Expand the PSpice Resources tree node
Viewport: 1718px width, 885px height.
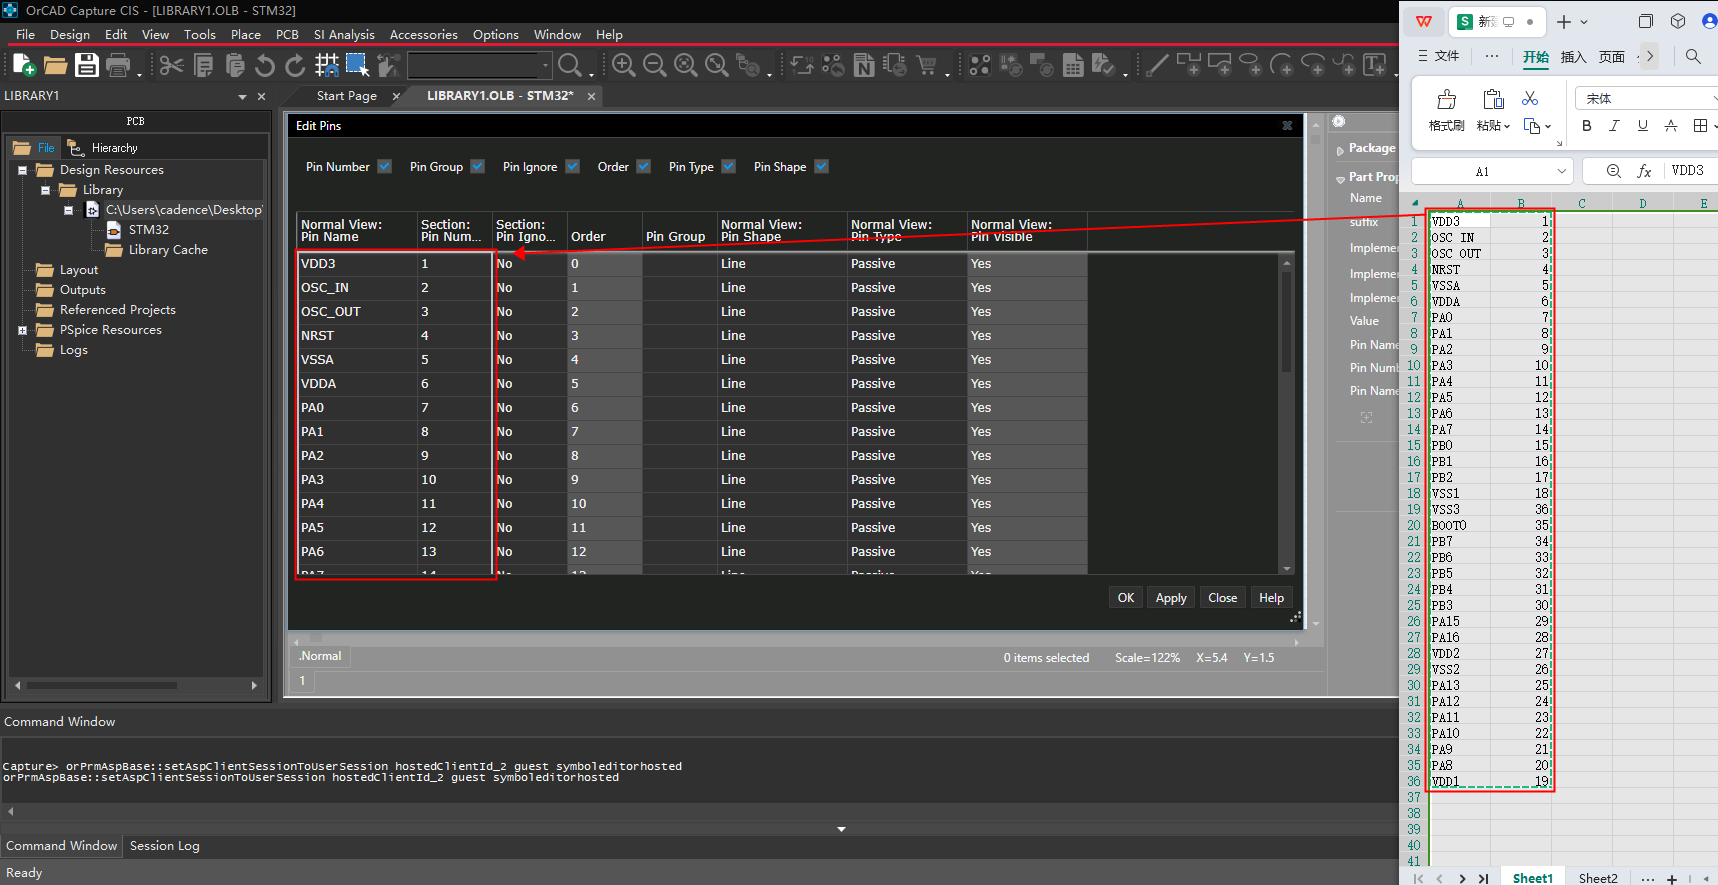coord(22,330)
